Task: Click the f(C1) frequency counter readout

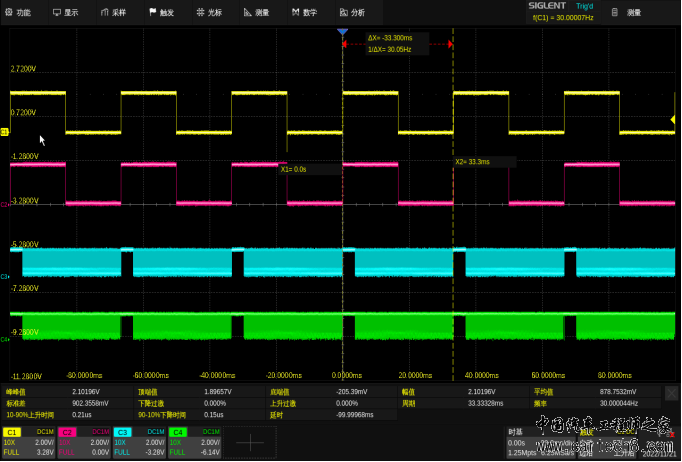Action: [563, 18]
